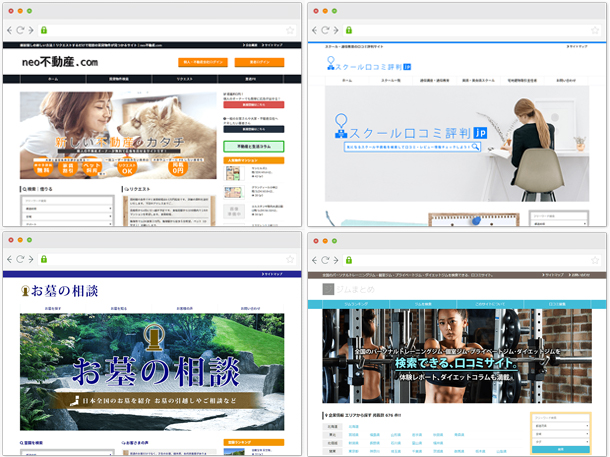Open リクエスト tab on neo不動産.com navbar
This screenshot has height=457, width=610.
185,79
